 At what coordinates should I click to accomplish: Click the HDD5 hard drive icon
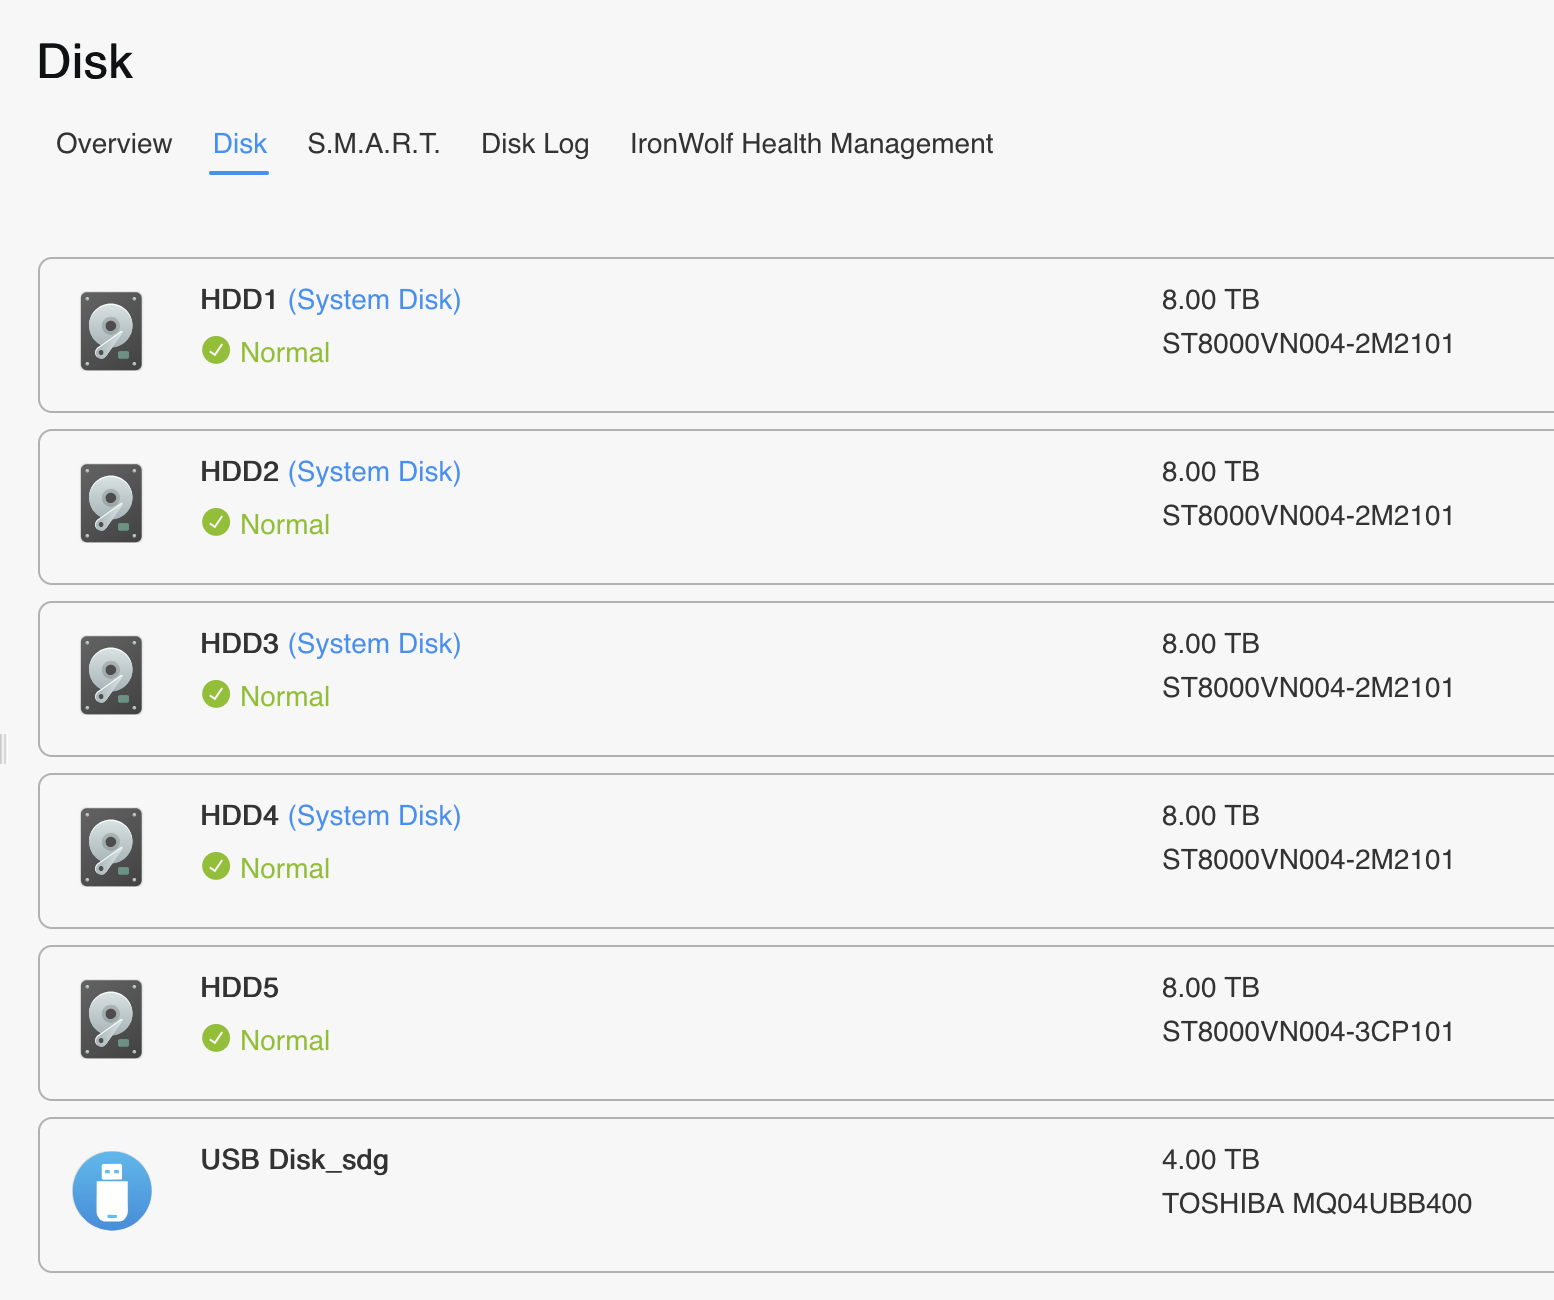tap(111, 1019)
